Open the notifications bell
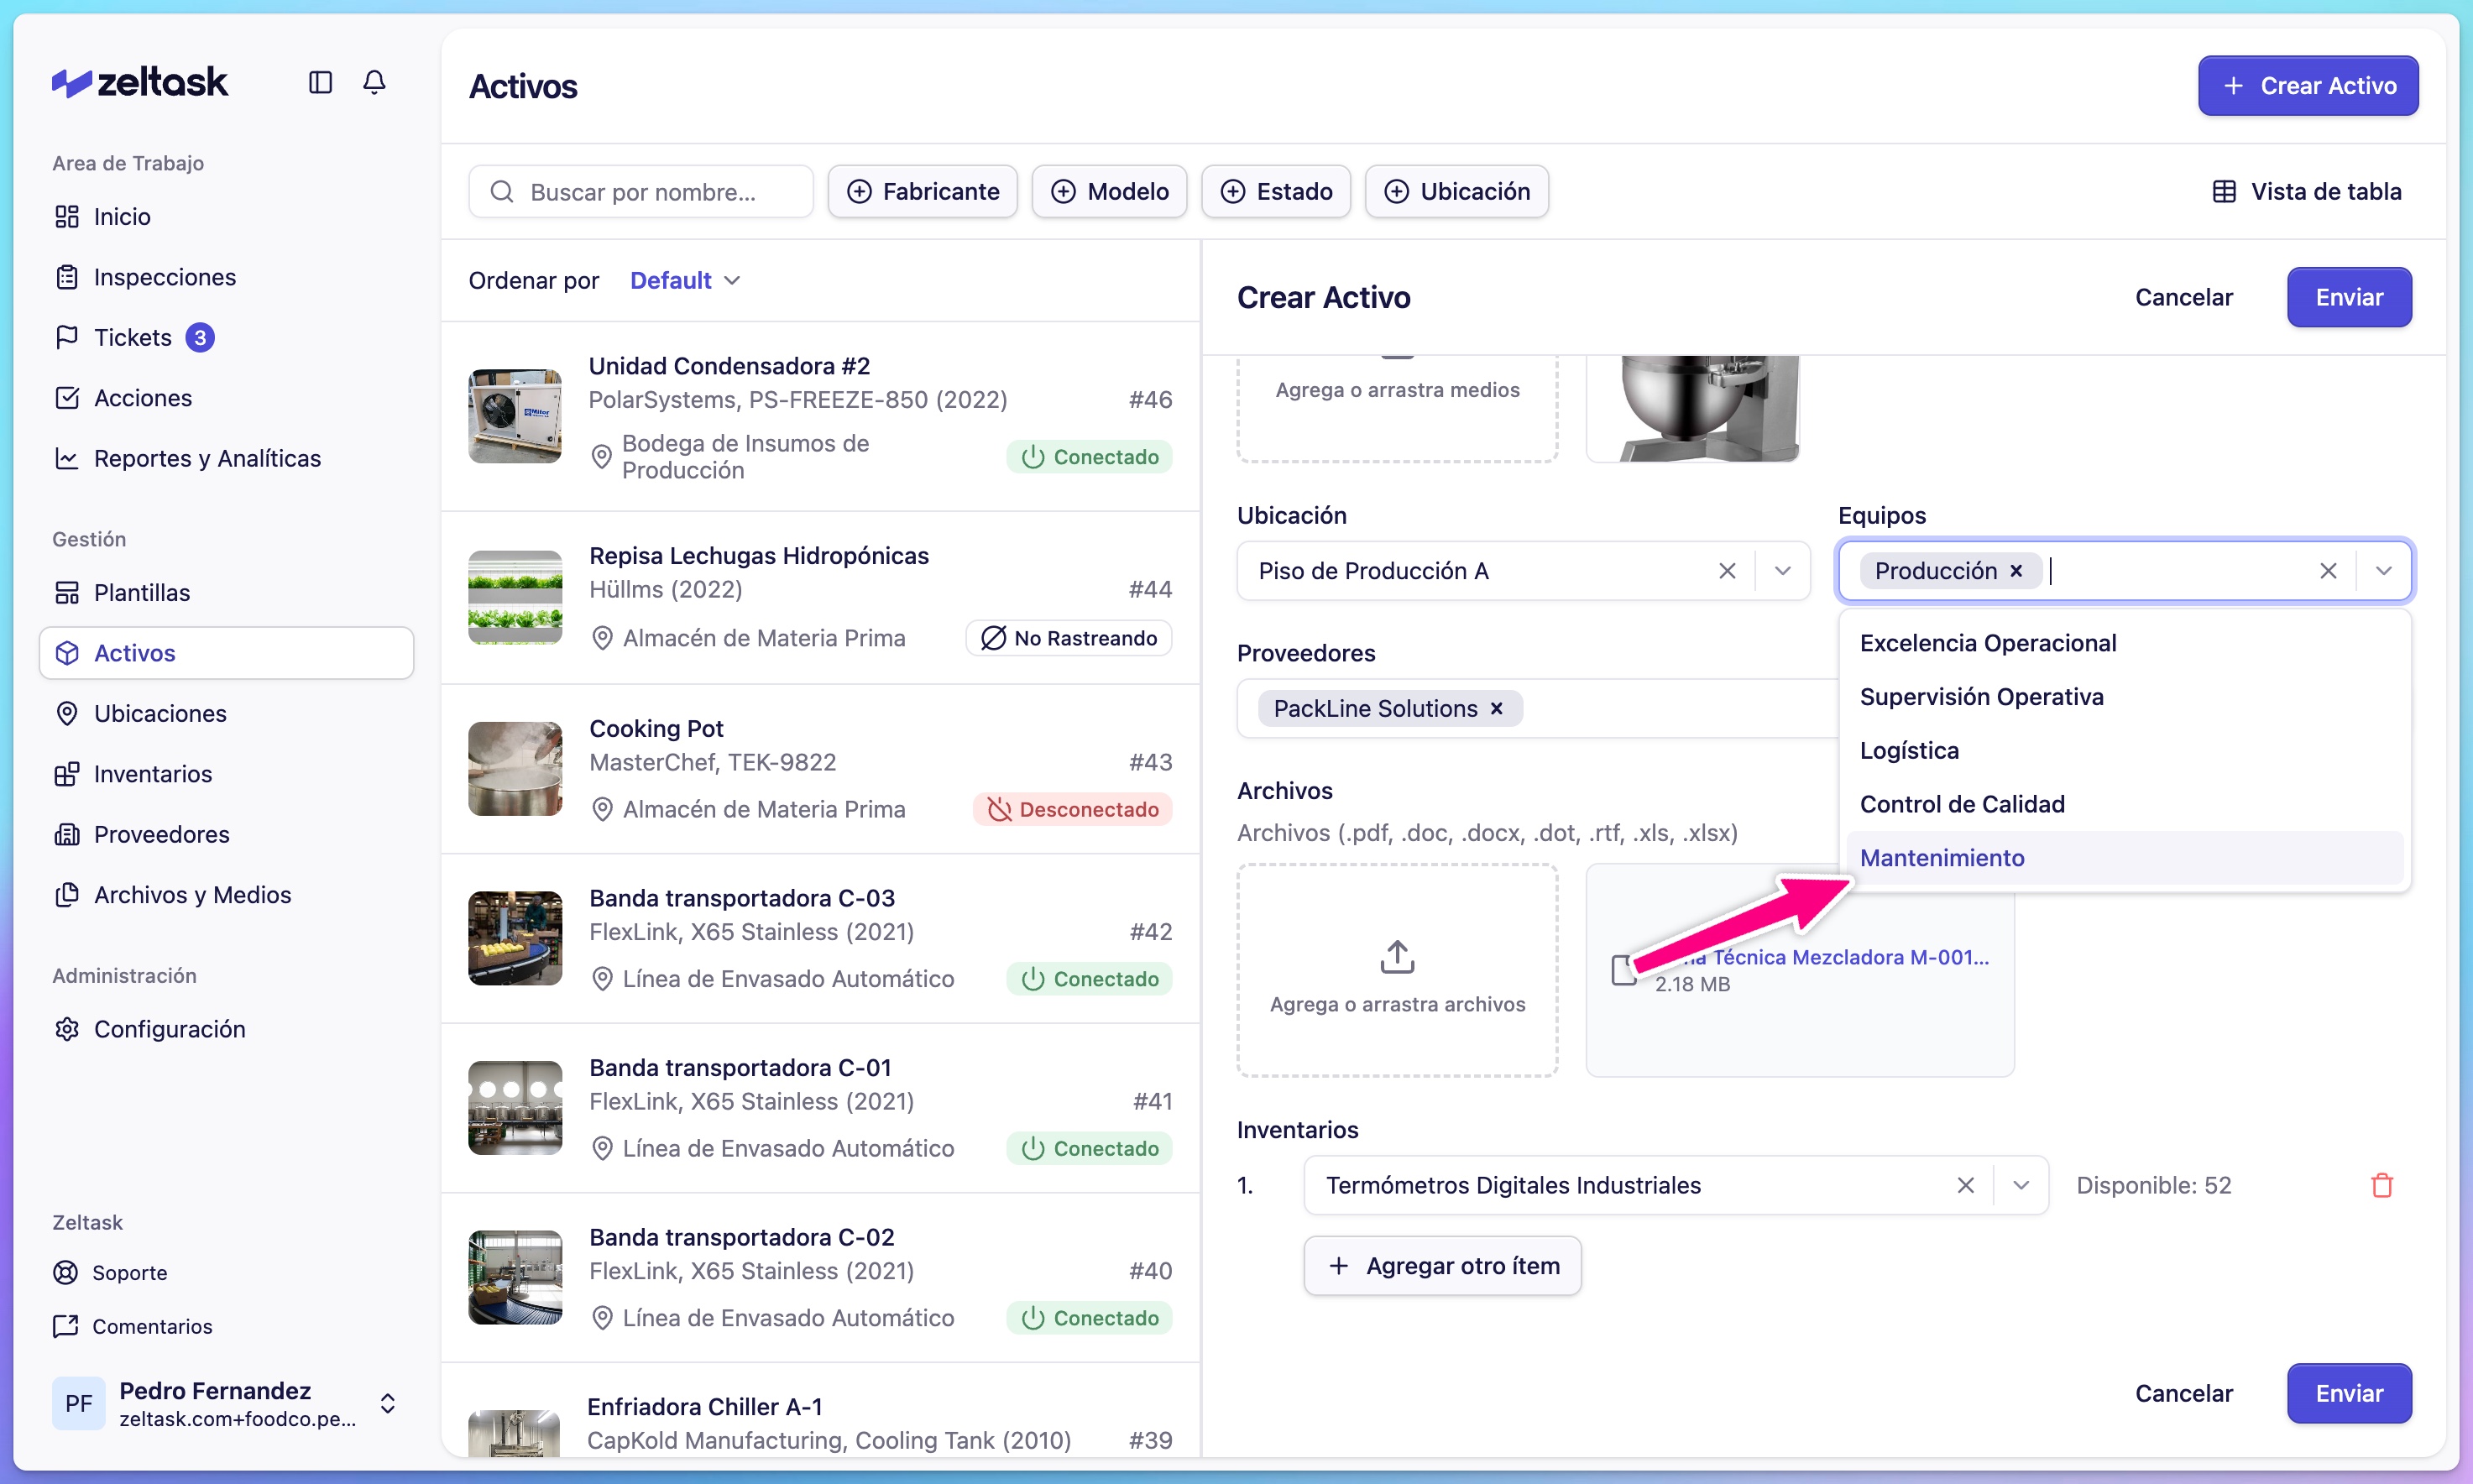Screen dimensions: 2473x1484 tap(374, 82)
